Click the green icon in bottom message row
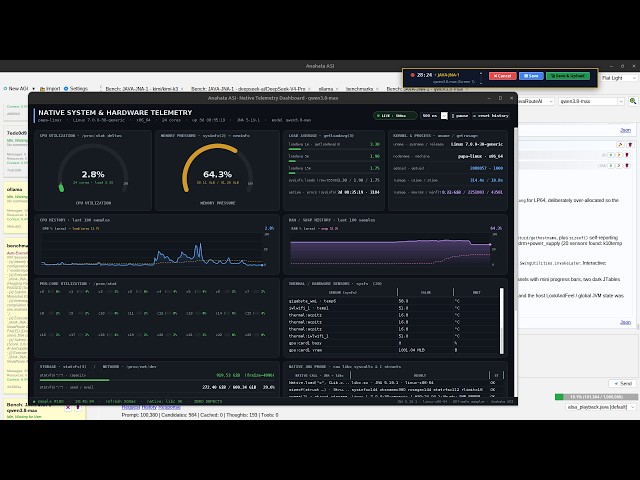Image resolution: width=640 pixels, height=480 pixels. pos(611,166)
